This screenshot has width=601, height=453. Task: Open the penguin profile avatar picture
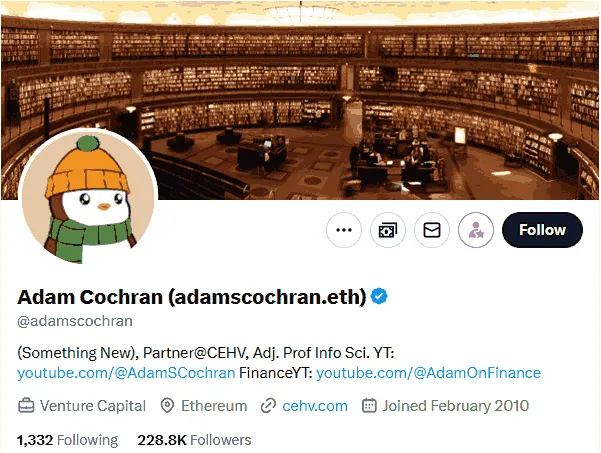point(89,197)
